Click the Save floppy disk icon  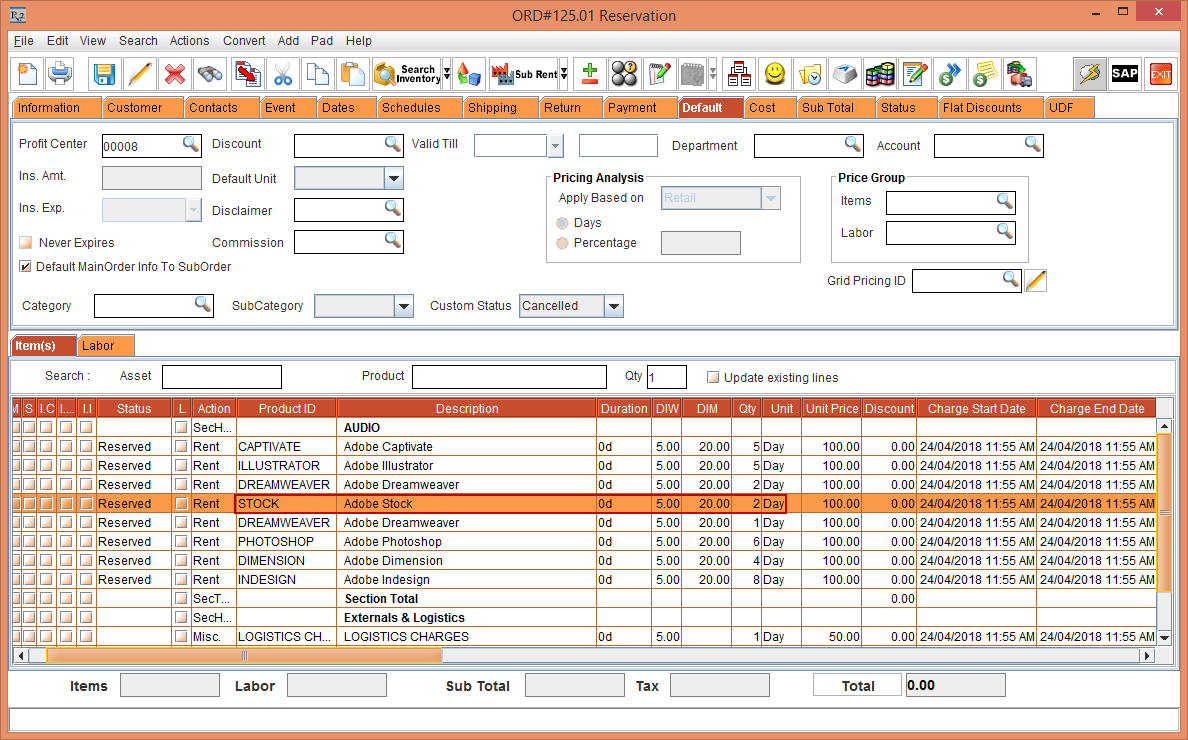tap(104, 74)
